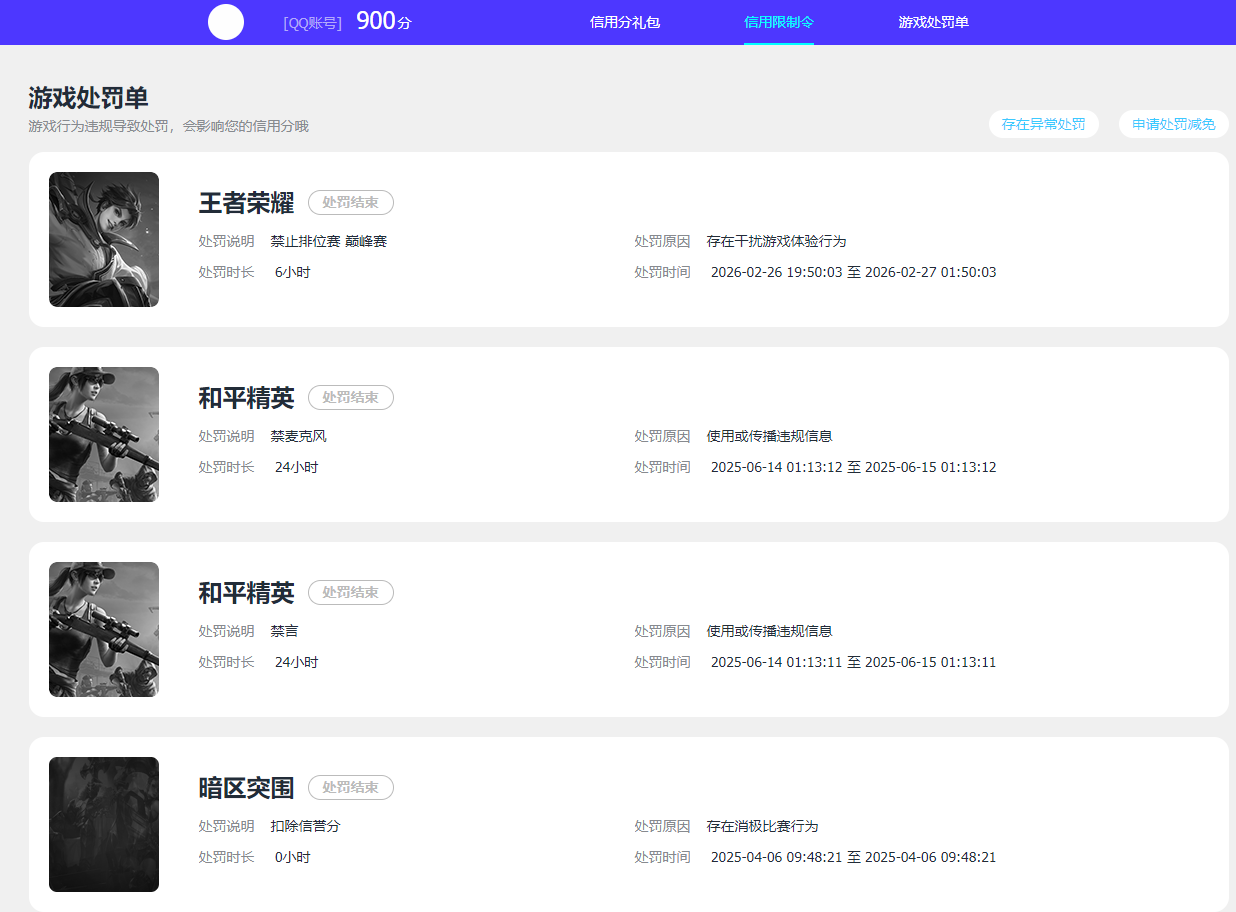Click 处罚结束 badge beside 王者荣耀
The height and width of the screenshot is (912, 1236).
(351, 203)
